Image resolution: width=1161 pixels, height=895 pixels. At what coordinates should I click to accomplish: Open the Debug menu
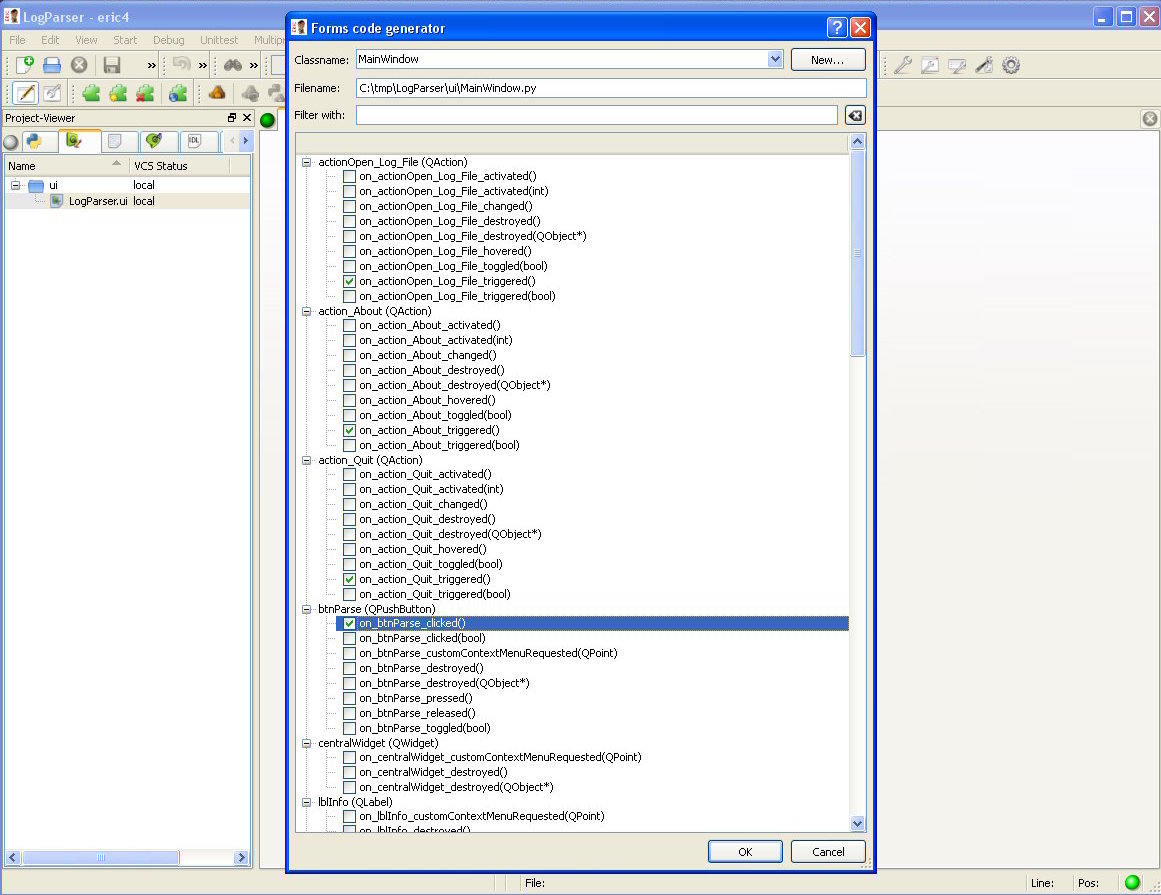click(168, 40)
